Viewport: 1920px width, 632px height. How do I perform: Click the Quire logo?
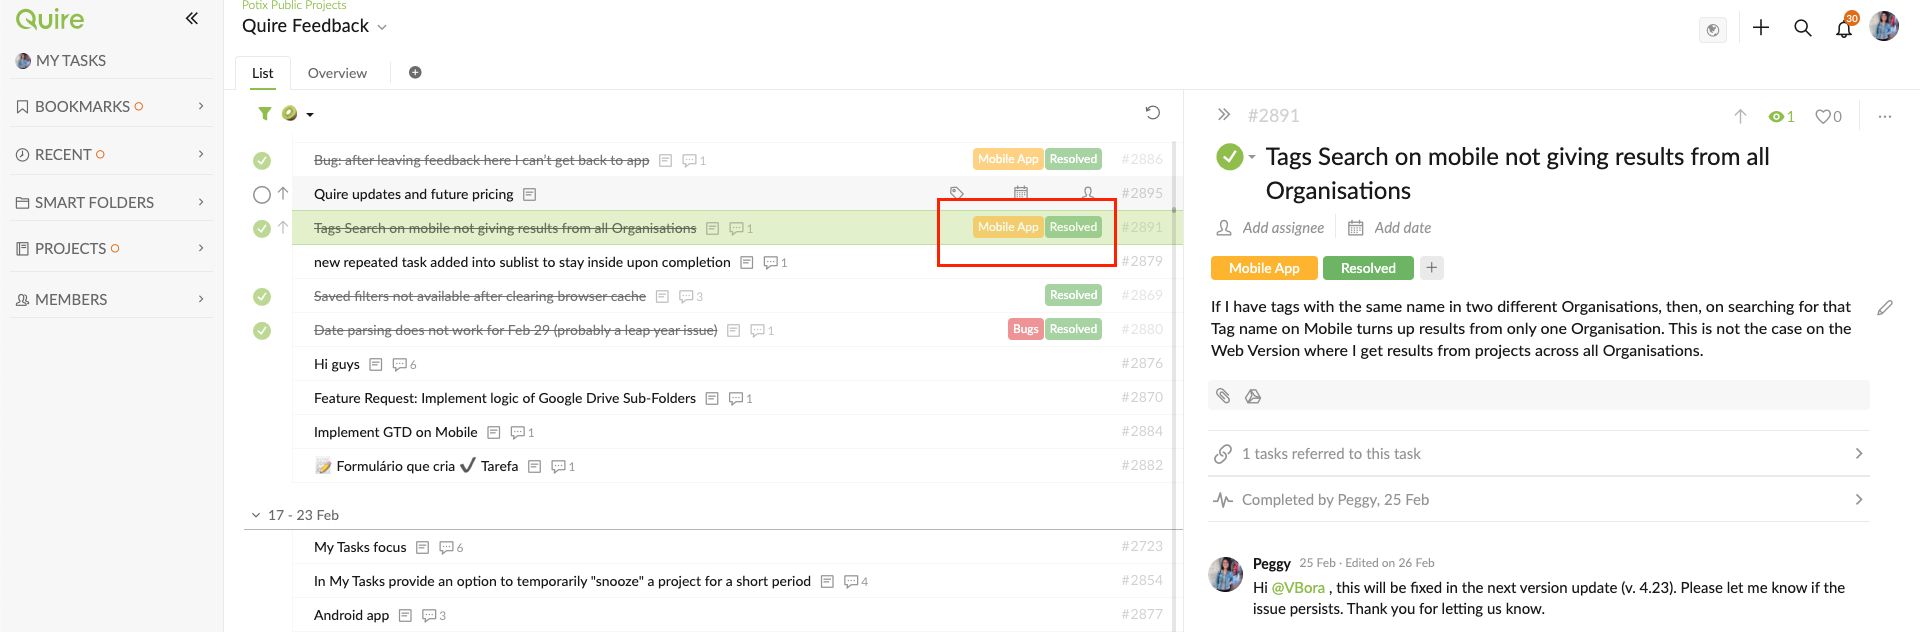[x=50, y=19]
